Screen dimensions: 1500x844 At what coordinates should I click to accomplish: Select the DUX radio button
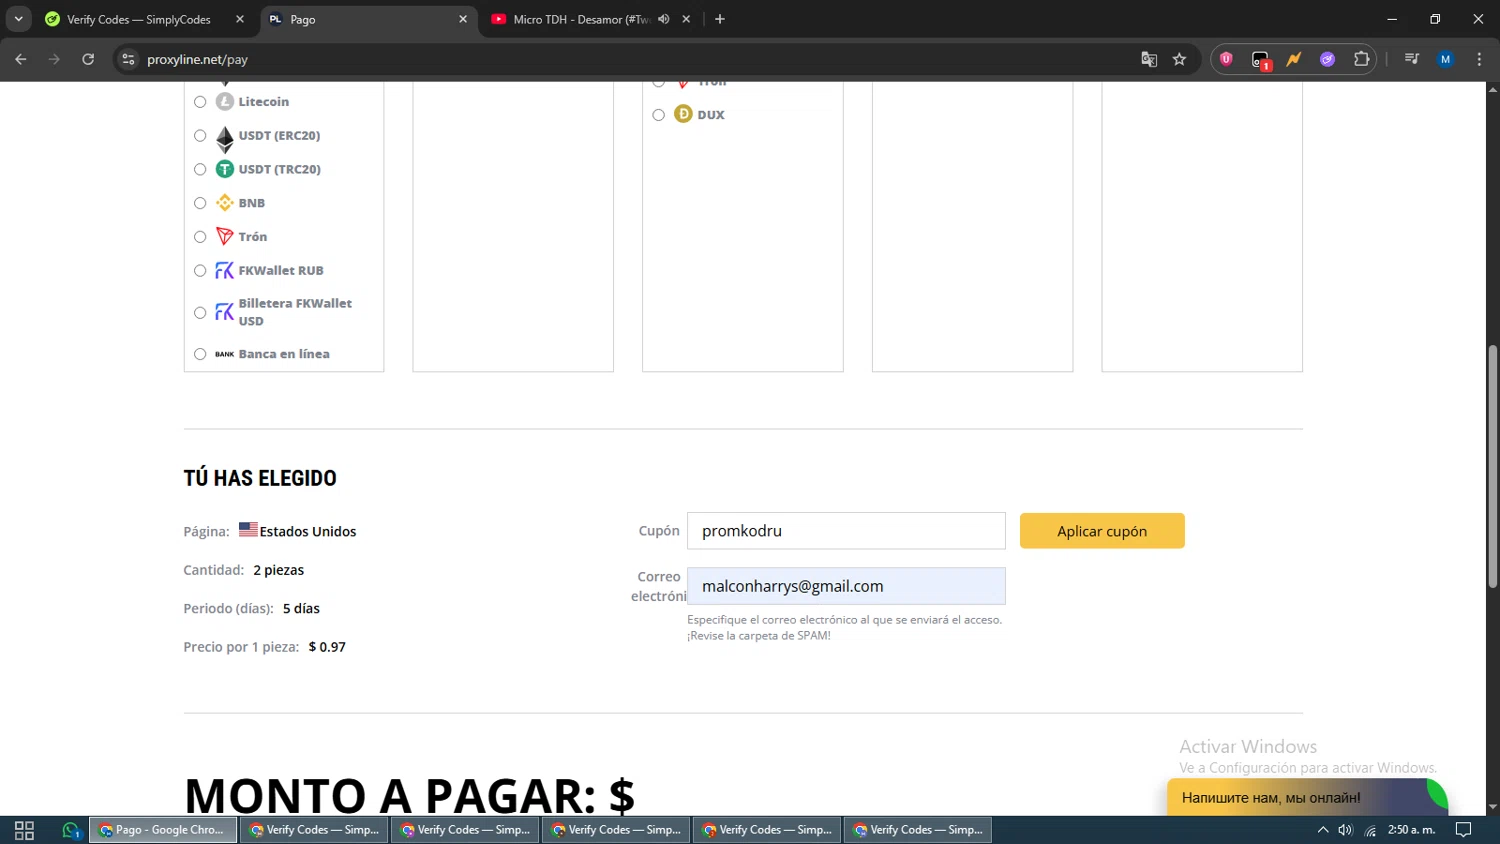click(x=658, y=115)
